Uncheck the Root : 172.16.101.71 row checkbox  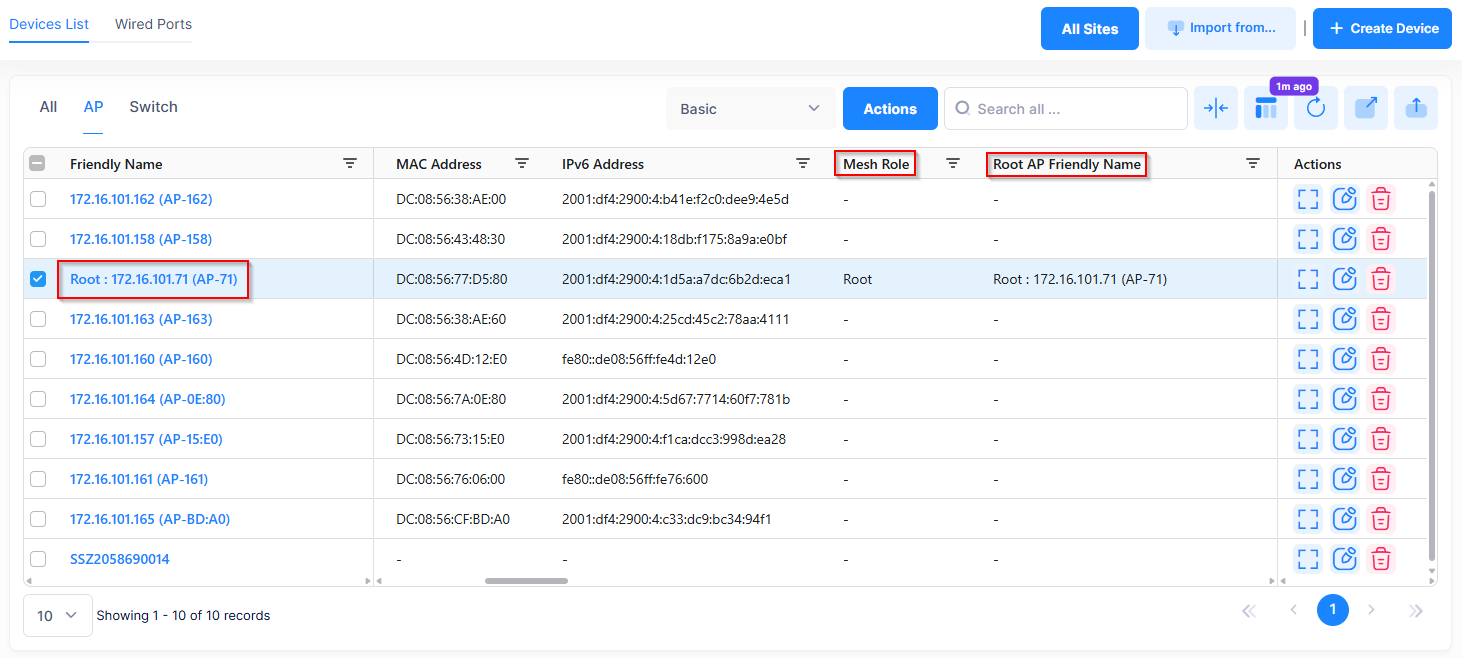tap(38, 279)
